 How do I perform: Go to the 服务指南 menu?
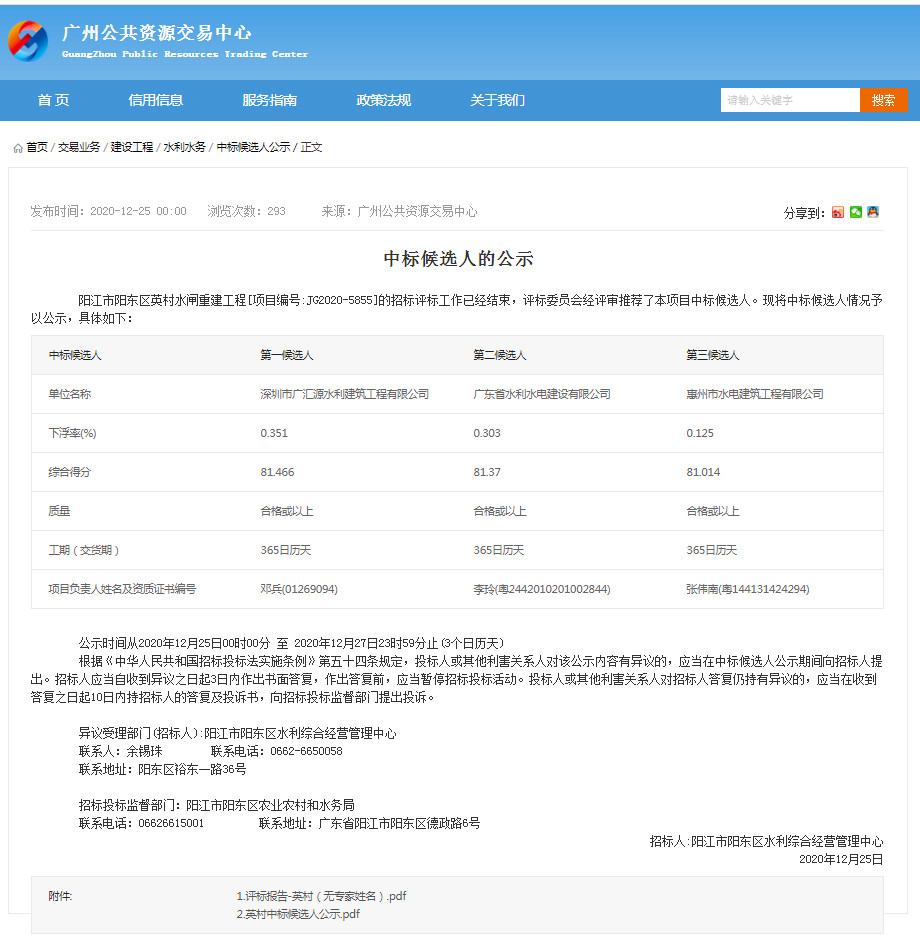(x=269, y=100)
